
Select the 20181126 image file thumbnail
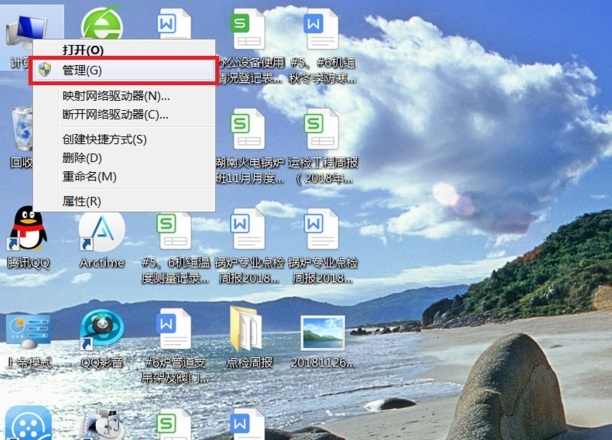point(323,333)
